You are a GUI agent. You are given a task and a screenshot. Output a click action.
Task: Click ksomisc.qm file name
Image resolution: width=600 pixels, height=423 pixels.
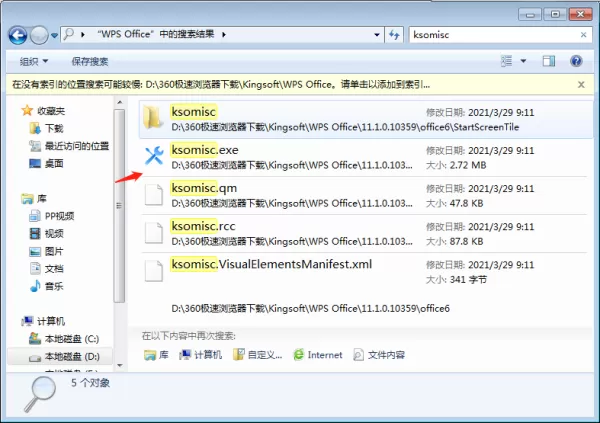[204, 188]
